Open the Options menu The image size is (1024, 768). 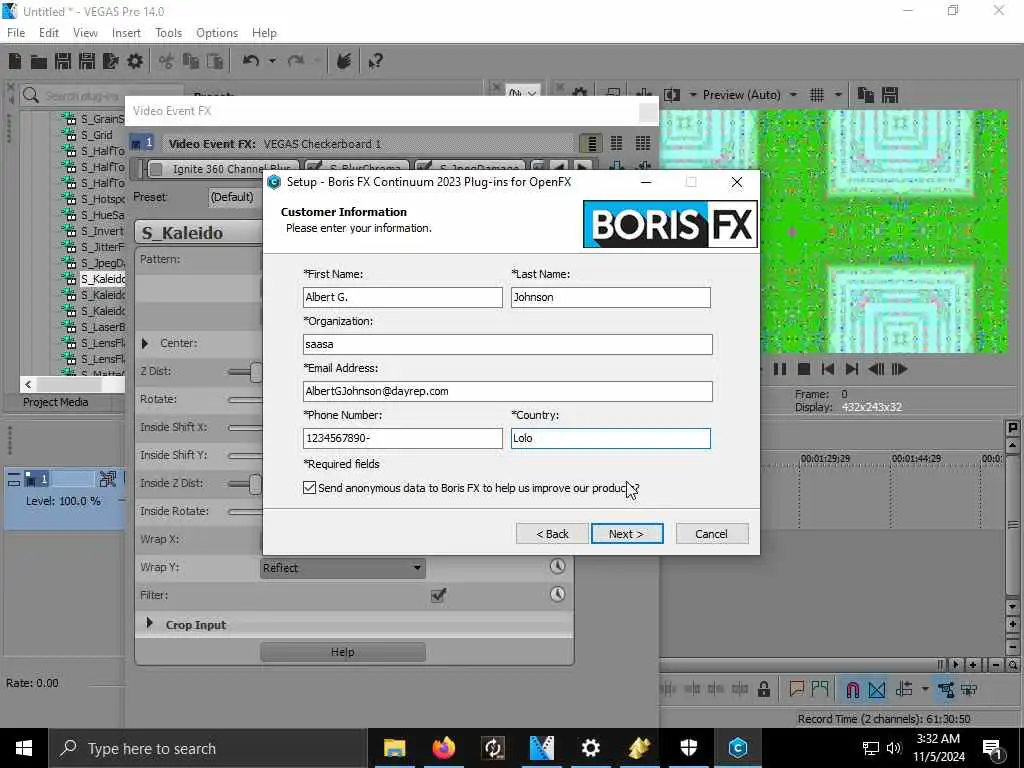(217, 33)
